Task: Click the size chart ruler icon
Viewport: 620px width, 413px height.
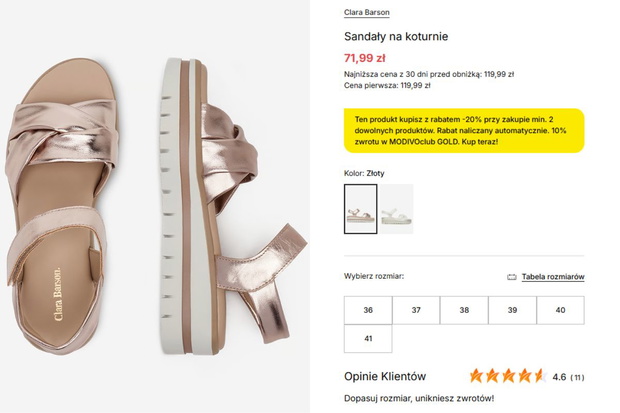Action: 512,277
